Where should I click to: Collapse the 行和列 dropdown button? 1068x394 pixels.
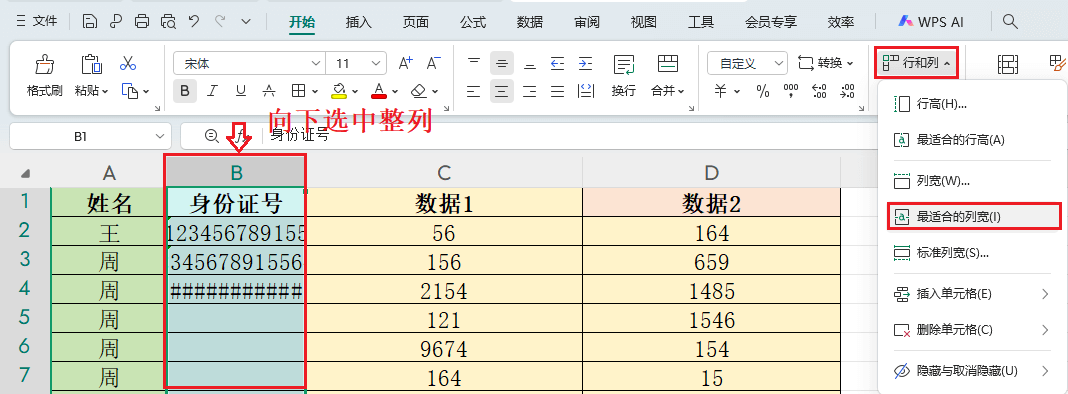tap(917, 63)
